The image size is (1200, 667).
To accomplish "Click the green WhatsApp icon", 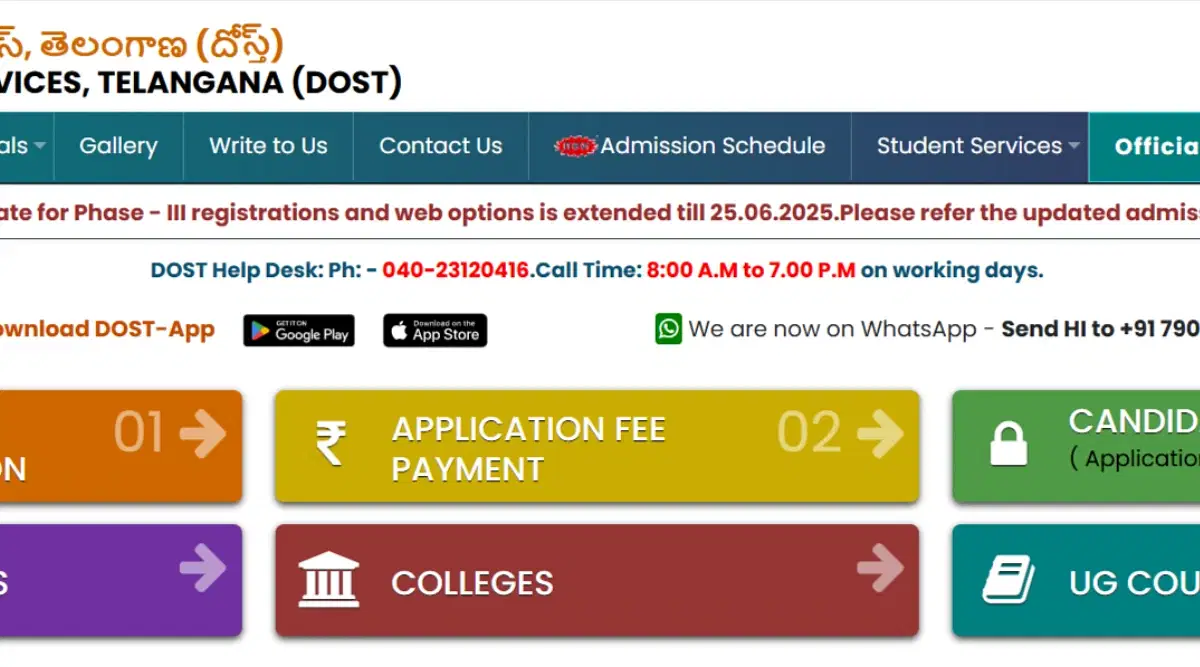I will click(669, 329).
